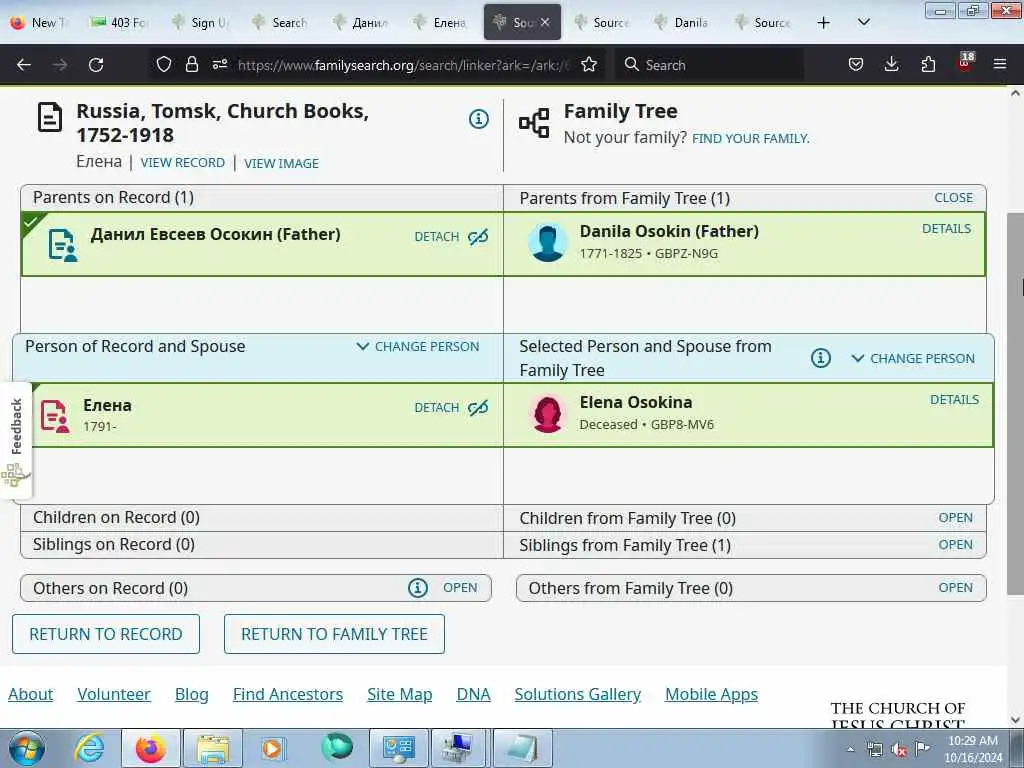Click RETURN TO FAMILY TREE button
This screenshot has width=1024, height=768.
point(334,634)
